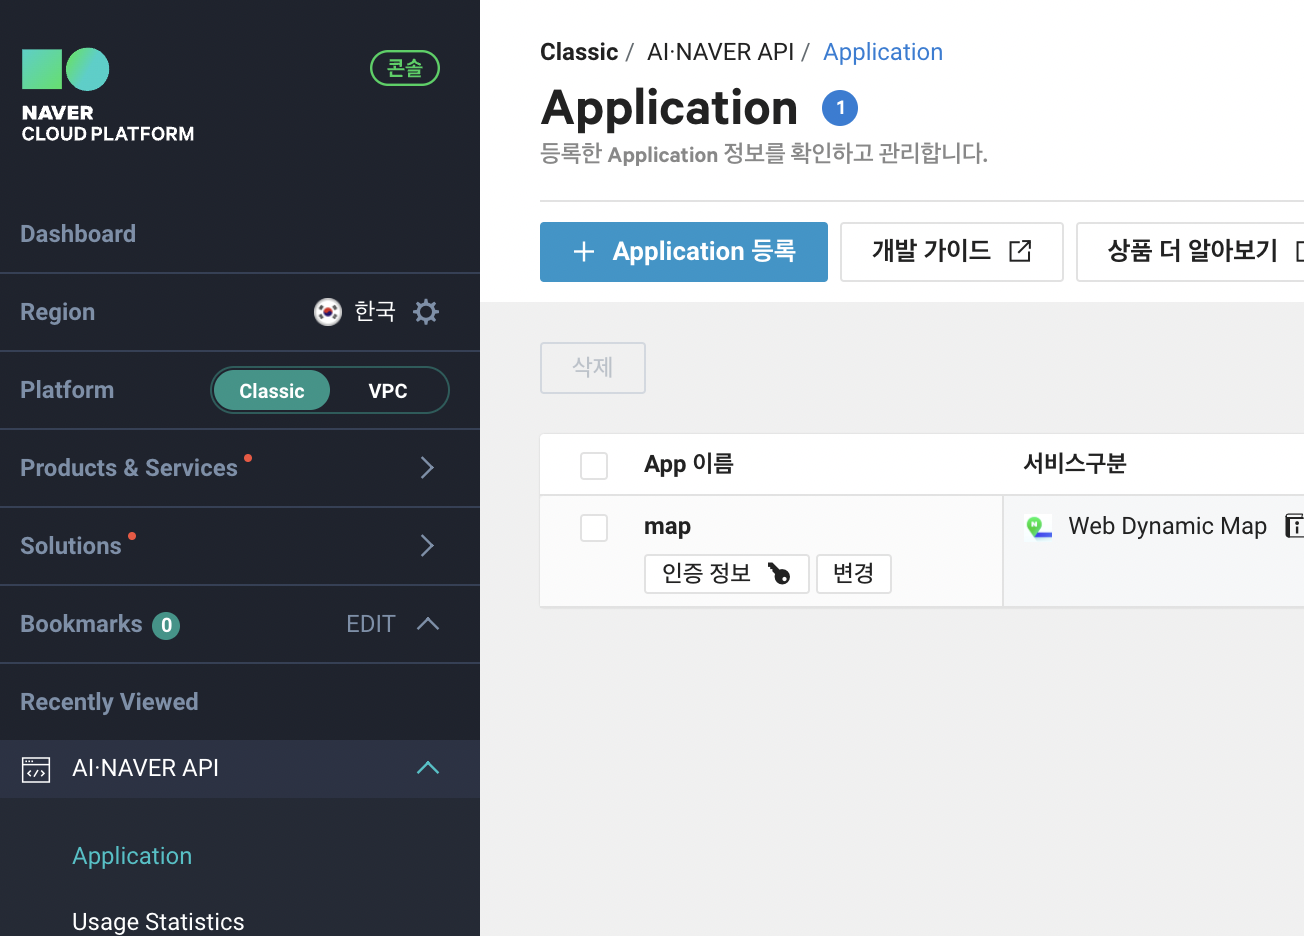This screenshot has width=1304, height=936.
Task: Open the 상품 더 알아보기 button
Action: (x=1190, y=252)
